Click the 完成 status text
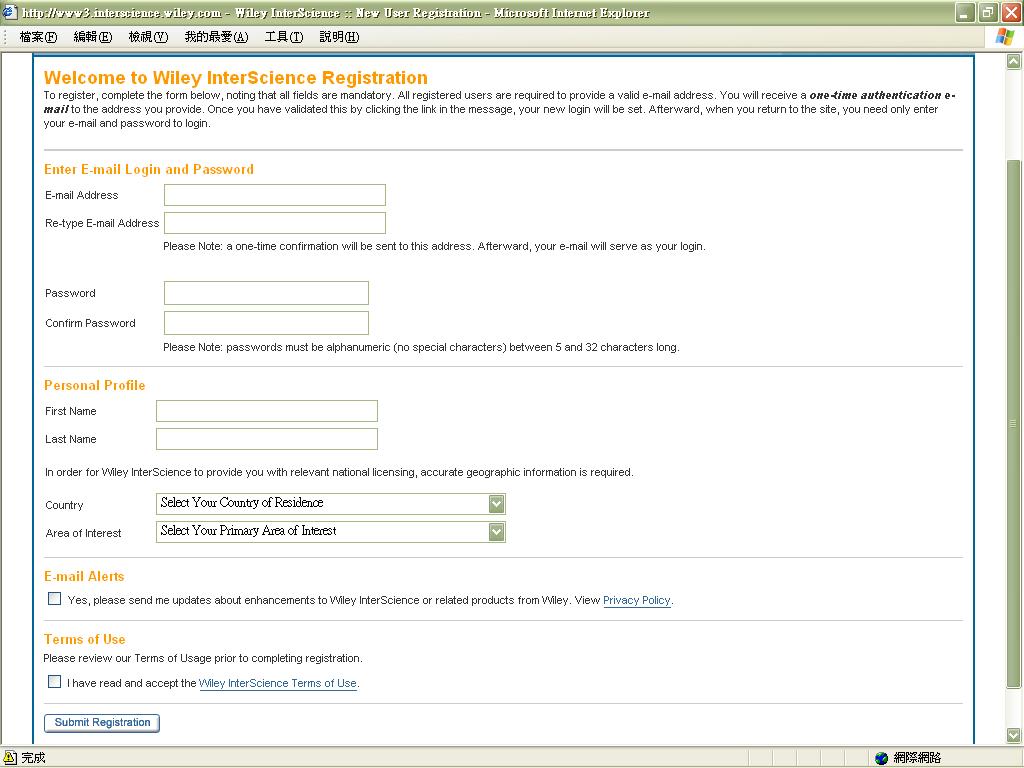Image resolution: width=1024 pixels, height=768 pixels. [33, 758]
